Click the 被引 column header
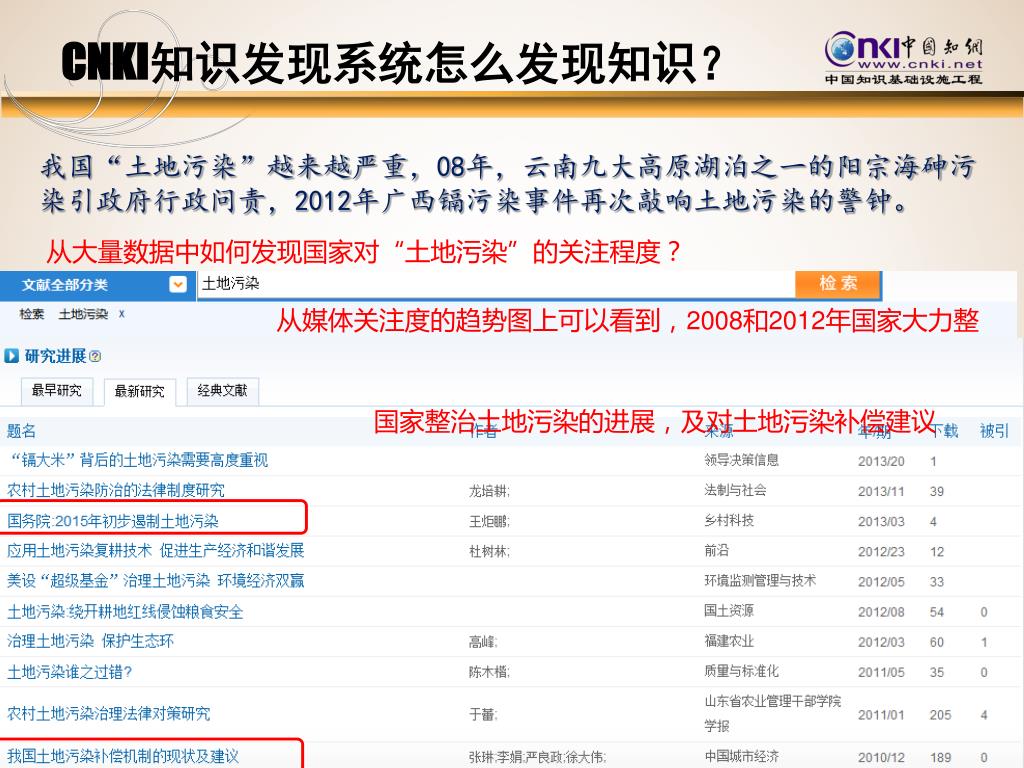This screenshot has width=1024, height=768. 995,431
